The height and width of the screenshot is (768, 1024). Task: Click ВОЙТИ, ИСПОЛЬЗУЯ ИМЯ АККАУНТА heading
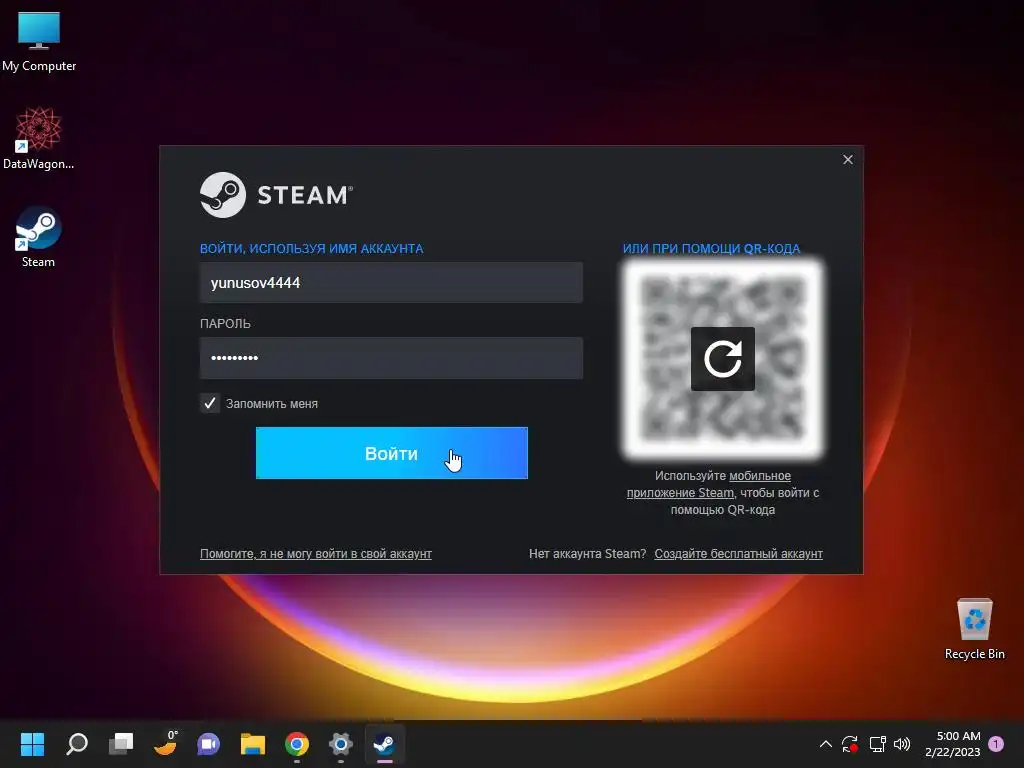[x=312, y=248]
